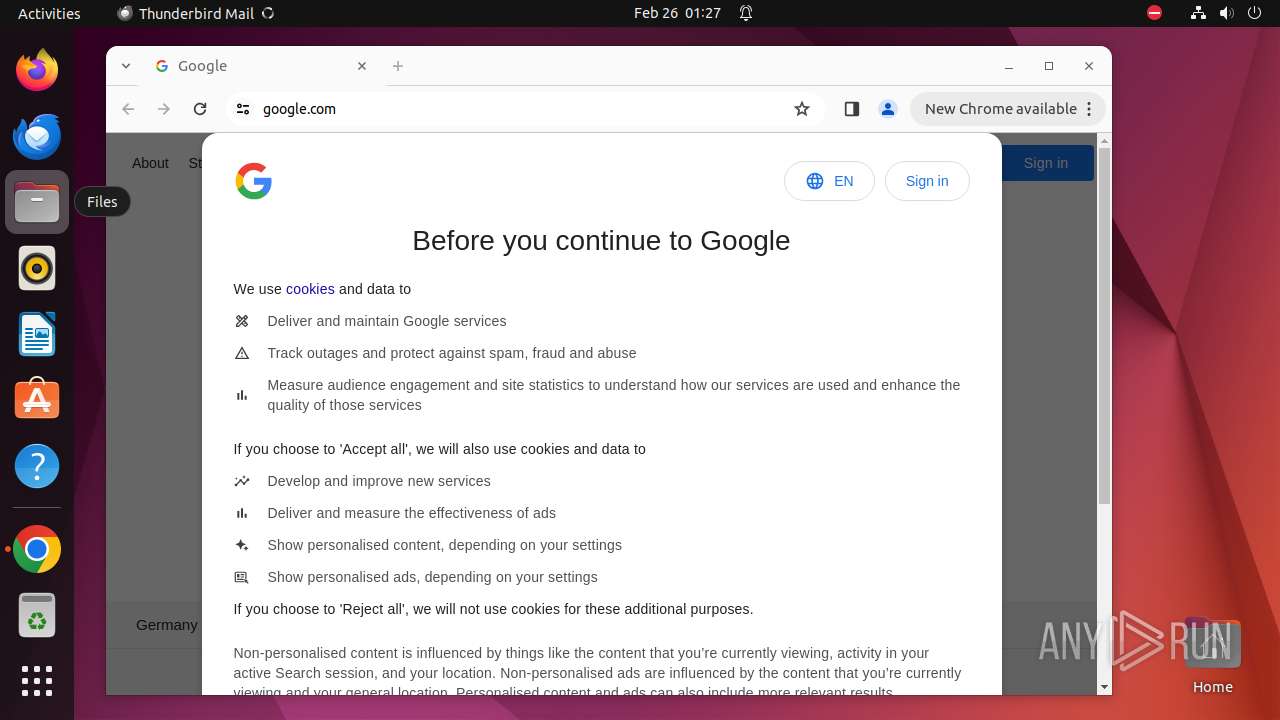Open the Home folder desktop icon

1212,656
